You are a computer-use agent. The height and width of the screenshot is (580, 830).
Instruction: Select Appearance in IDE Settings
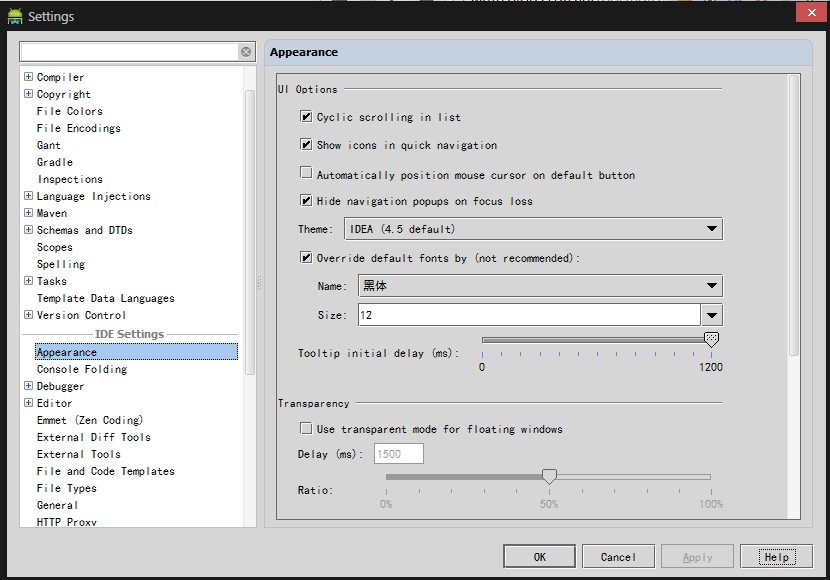[x=137, y=352]
